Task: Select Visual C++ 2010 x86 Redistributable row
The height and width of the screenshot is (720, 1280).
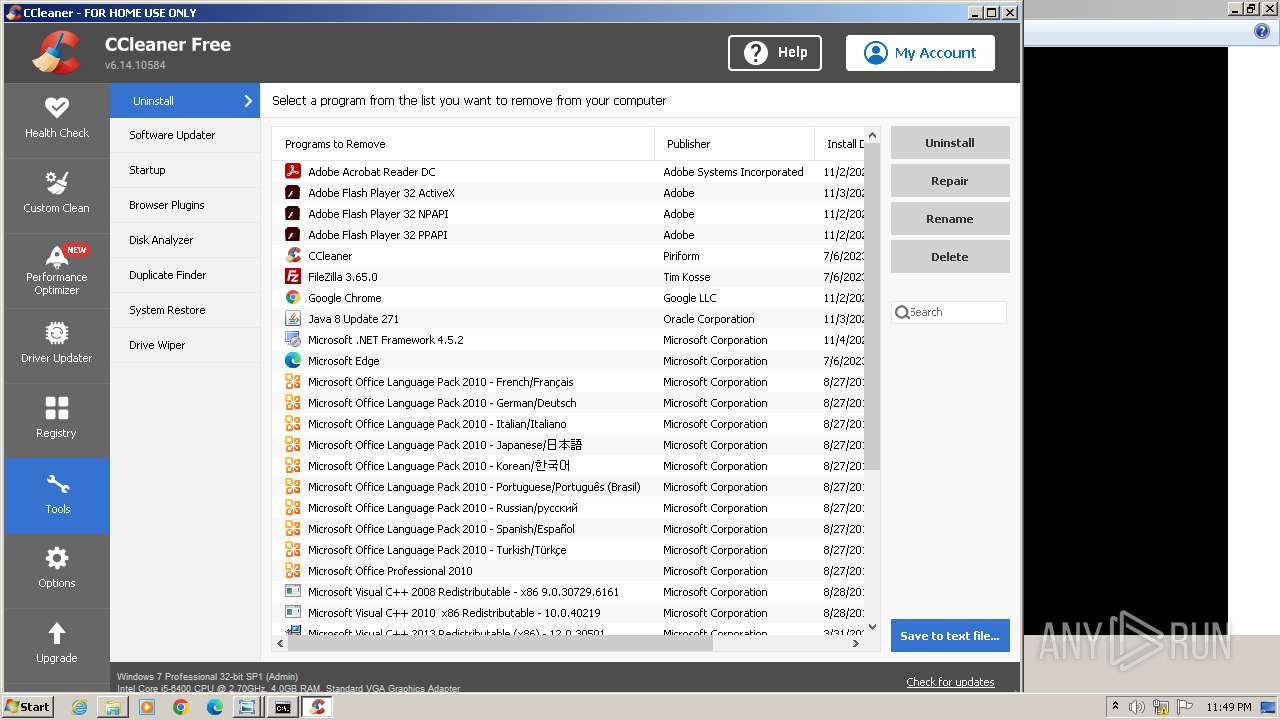Action: [569, 612]
